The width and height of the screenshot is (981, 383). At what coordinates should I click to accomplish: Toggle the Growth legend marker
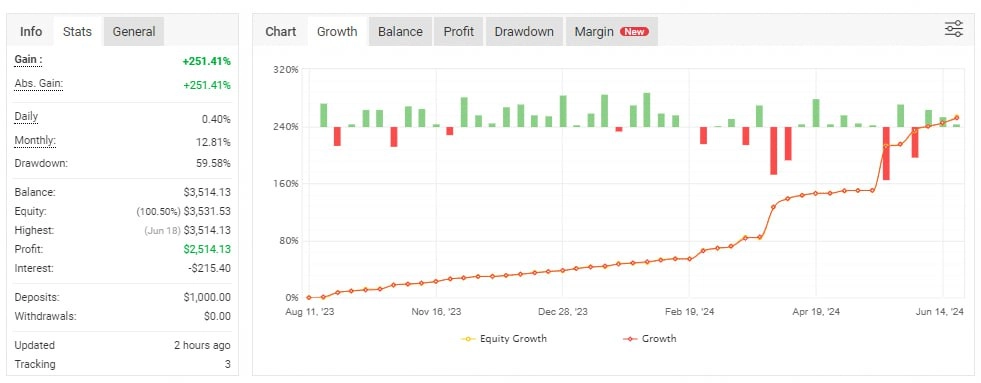pos(630,339)
